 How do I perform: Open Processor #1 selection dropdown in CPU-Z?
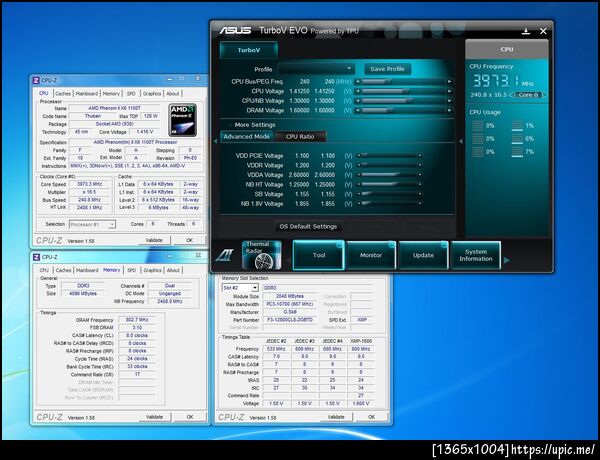92,224
